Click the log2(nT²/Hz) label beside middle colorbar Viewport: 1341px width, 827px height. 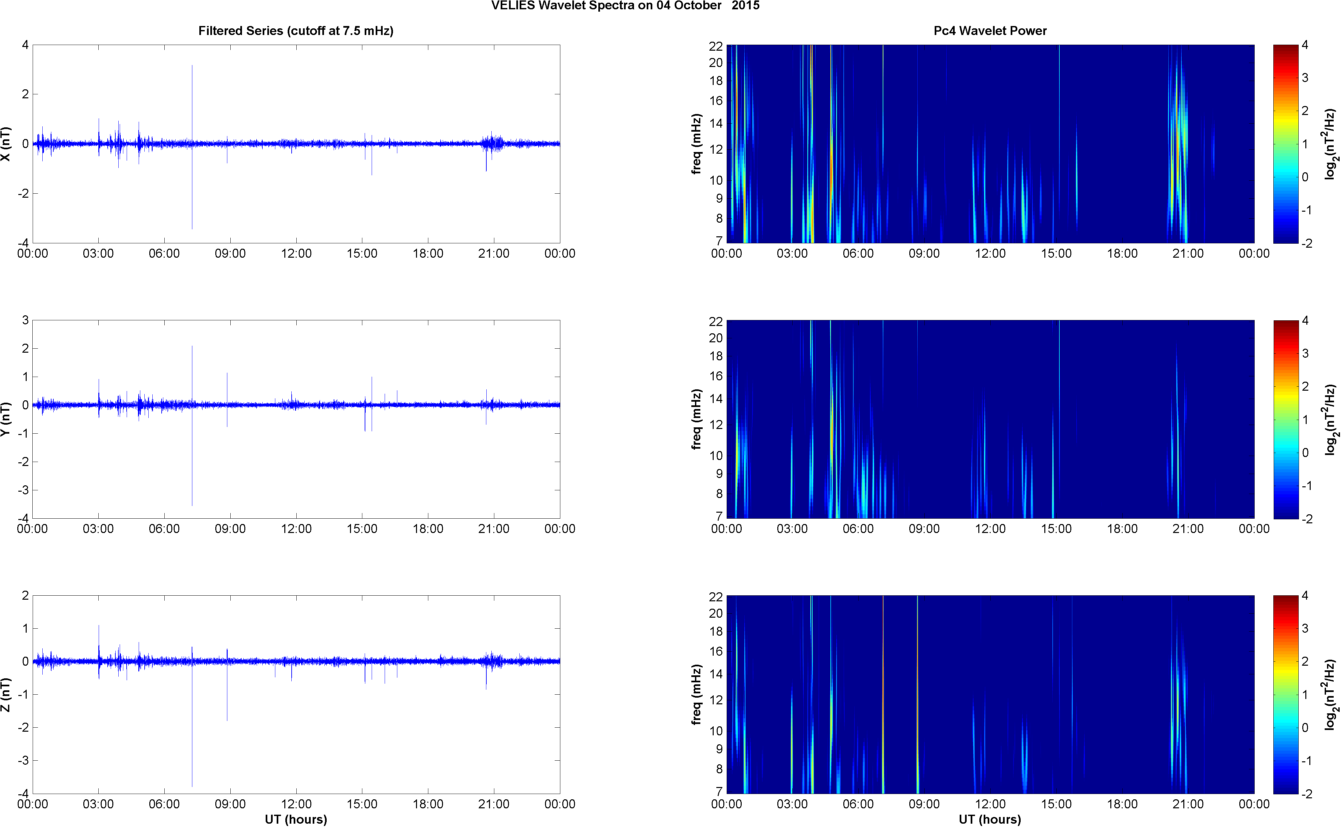tap(1331, 419)
